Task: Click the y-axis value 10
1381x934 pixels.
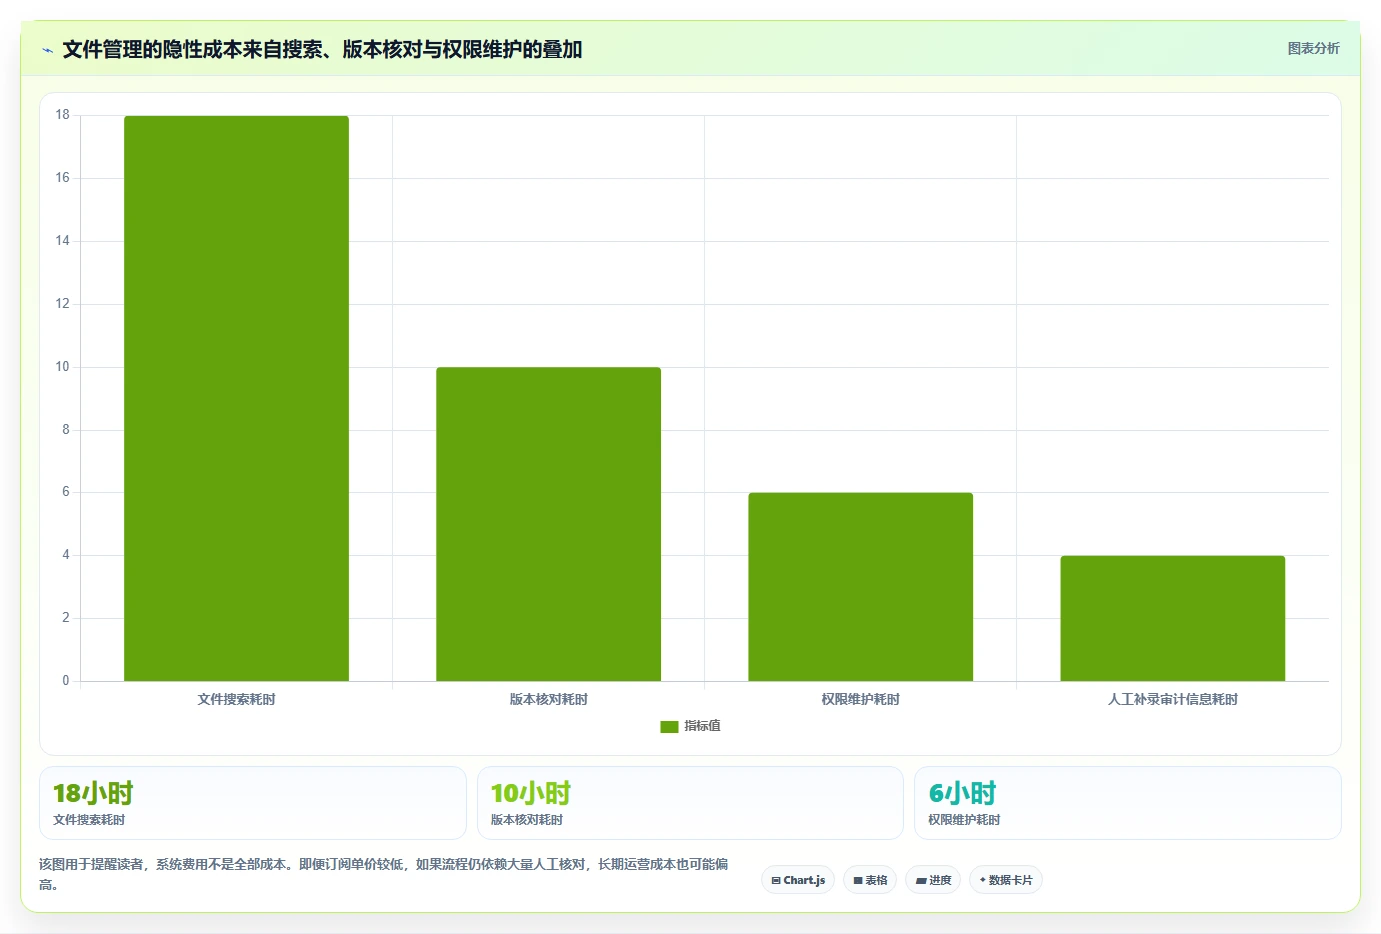Action: 63,367
